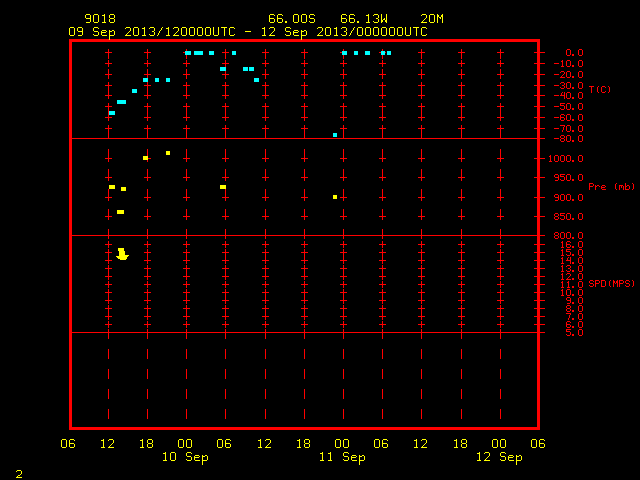This screenshot has width=640, height=480.
Task: Click the 11 Sep date label
Action: point(342,457)
